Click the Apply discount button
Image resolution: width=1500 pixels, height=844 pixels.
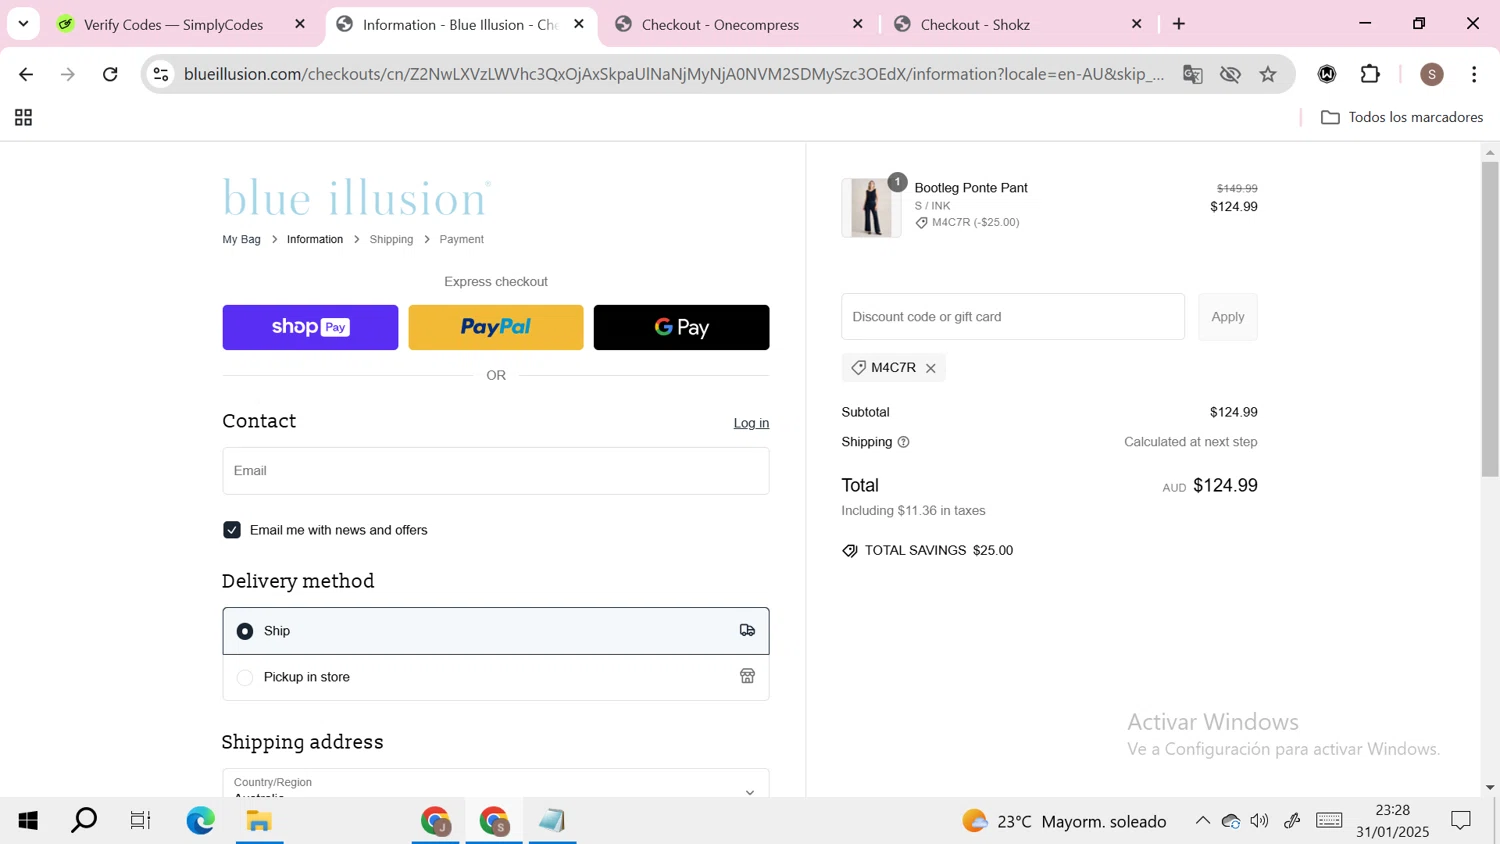click(x=1228, y=317)
